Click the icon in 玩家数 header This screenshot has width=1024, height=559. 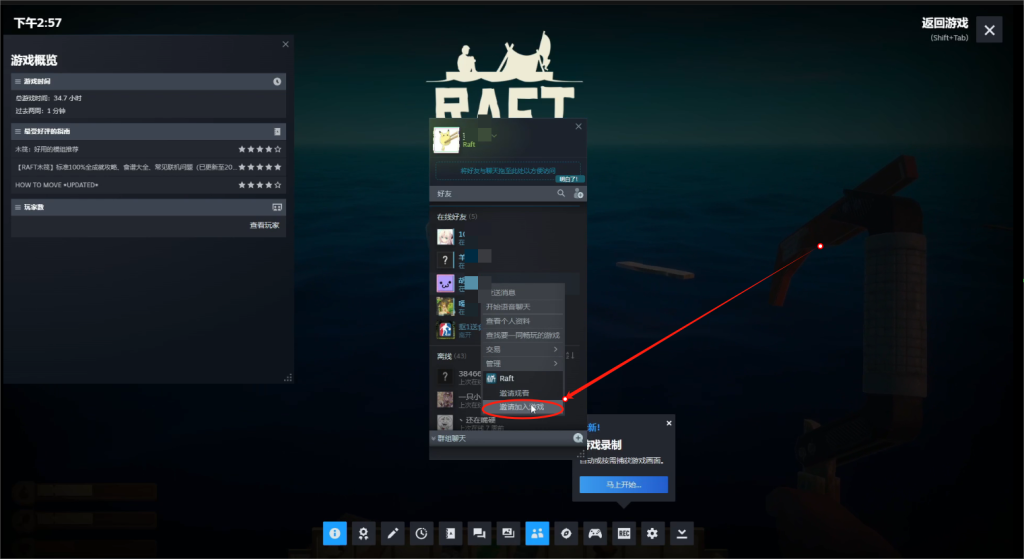pos(277,207)
